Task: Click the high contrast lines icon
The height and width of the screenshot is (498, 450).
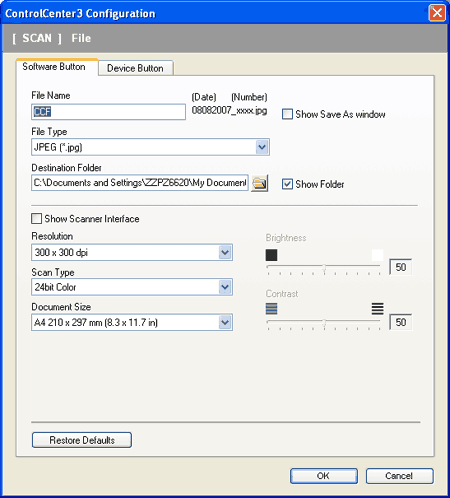Action: pos(377,309)
